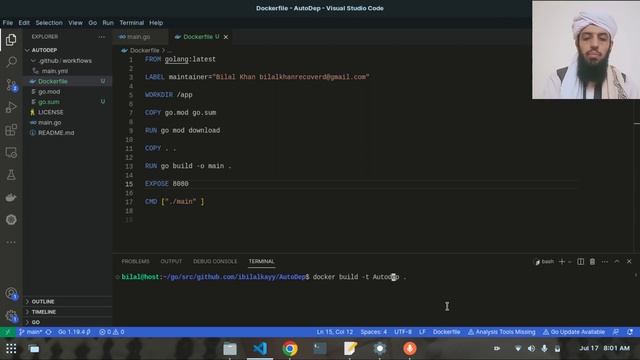Change language mode Dockerfile in status bar

coord(446,332)
